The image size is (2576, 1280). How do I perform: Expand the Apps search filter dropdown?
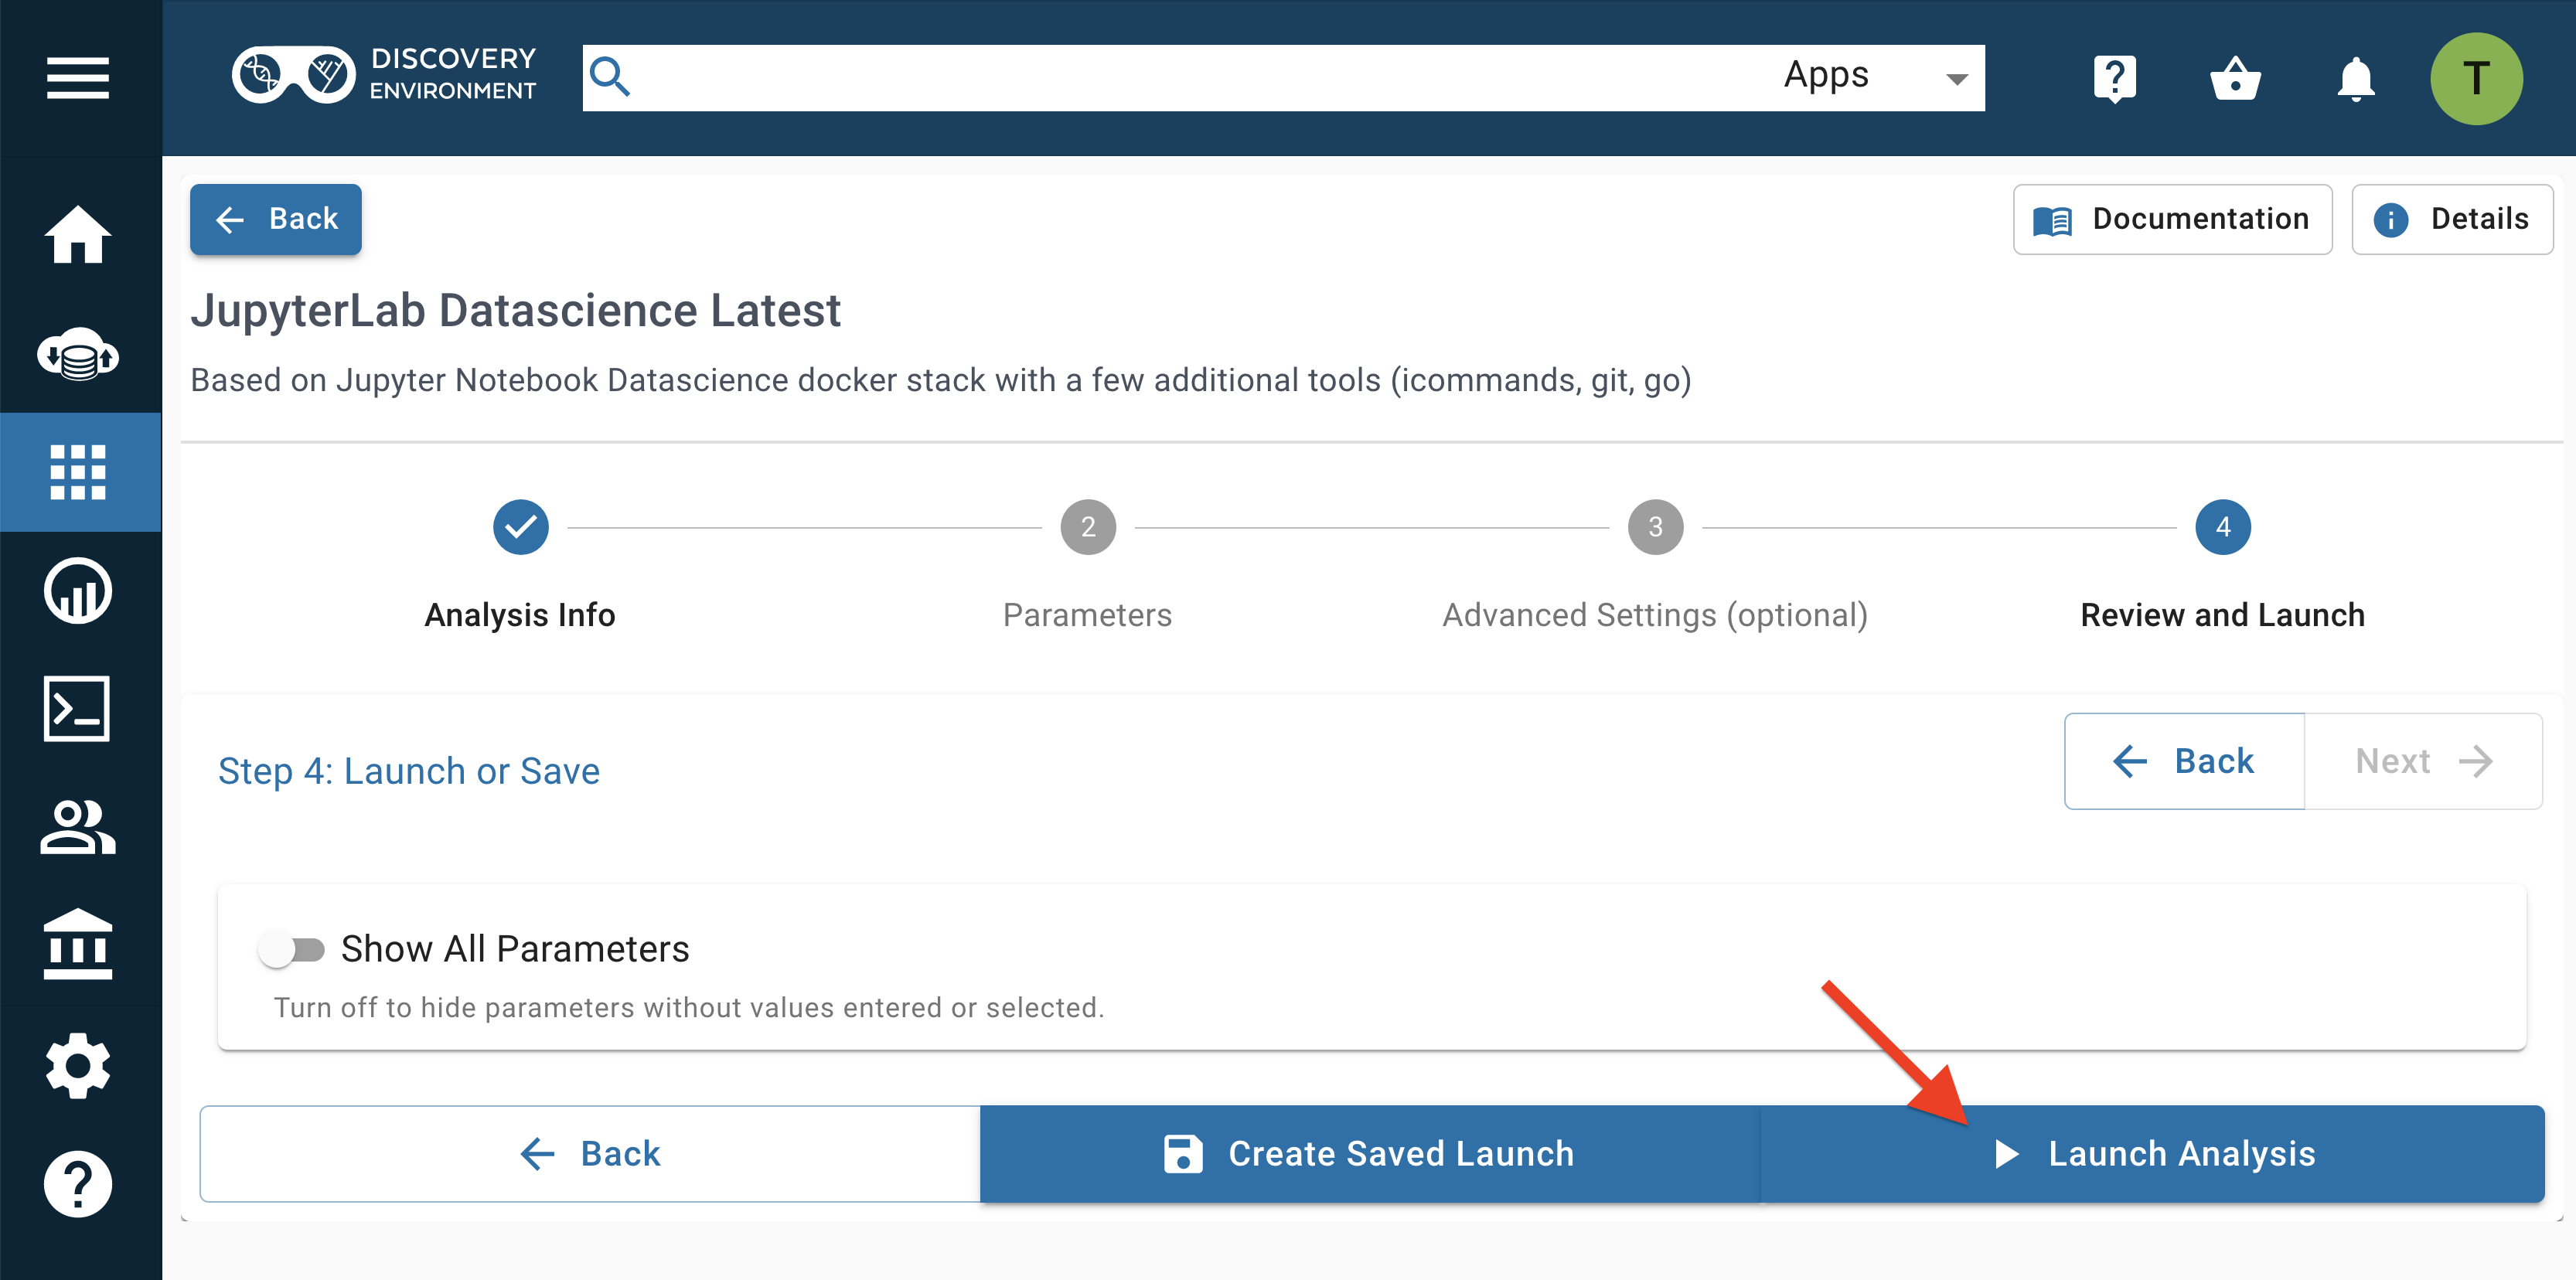point(1873,77)
